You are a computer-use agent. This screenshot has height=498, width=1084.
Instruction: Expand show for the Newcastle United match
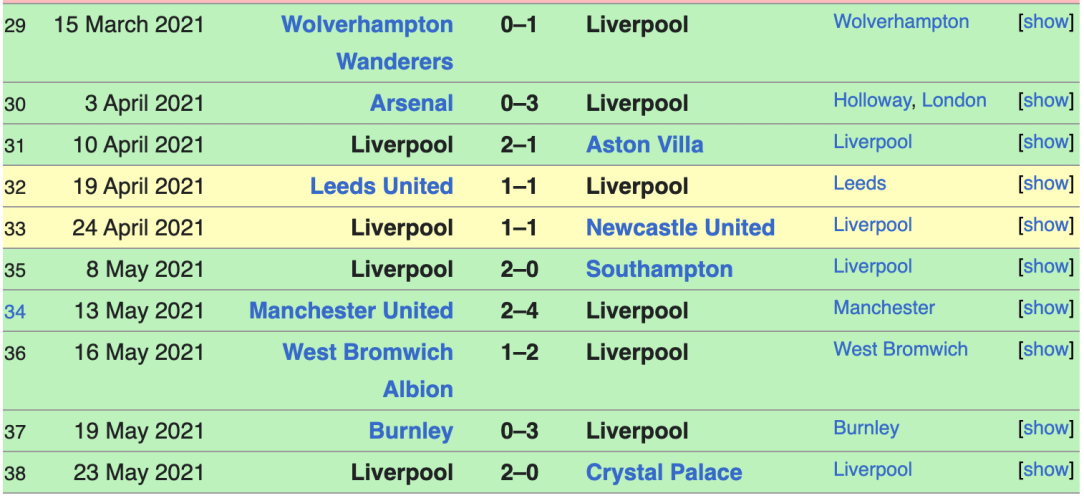tap(1047, 225)
